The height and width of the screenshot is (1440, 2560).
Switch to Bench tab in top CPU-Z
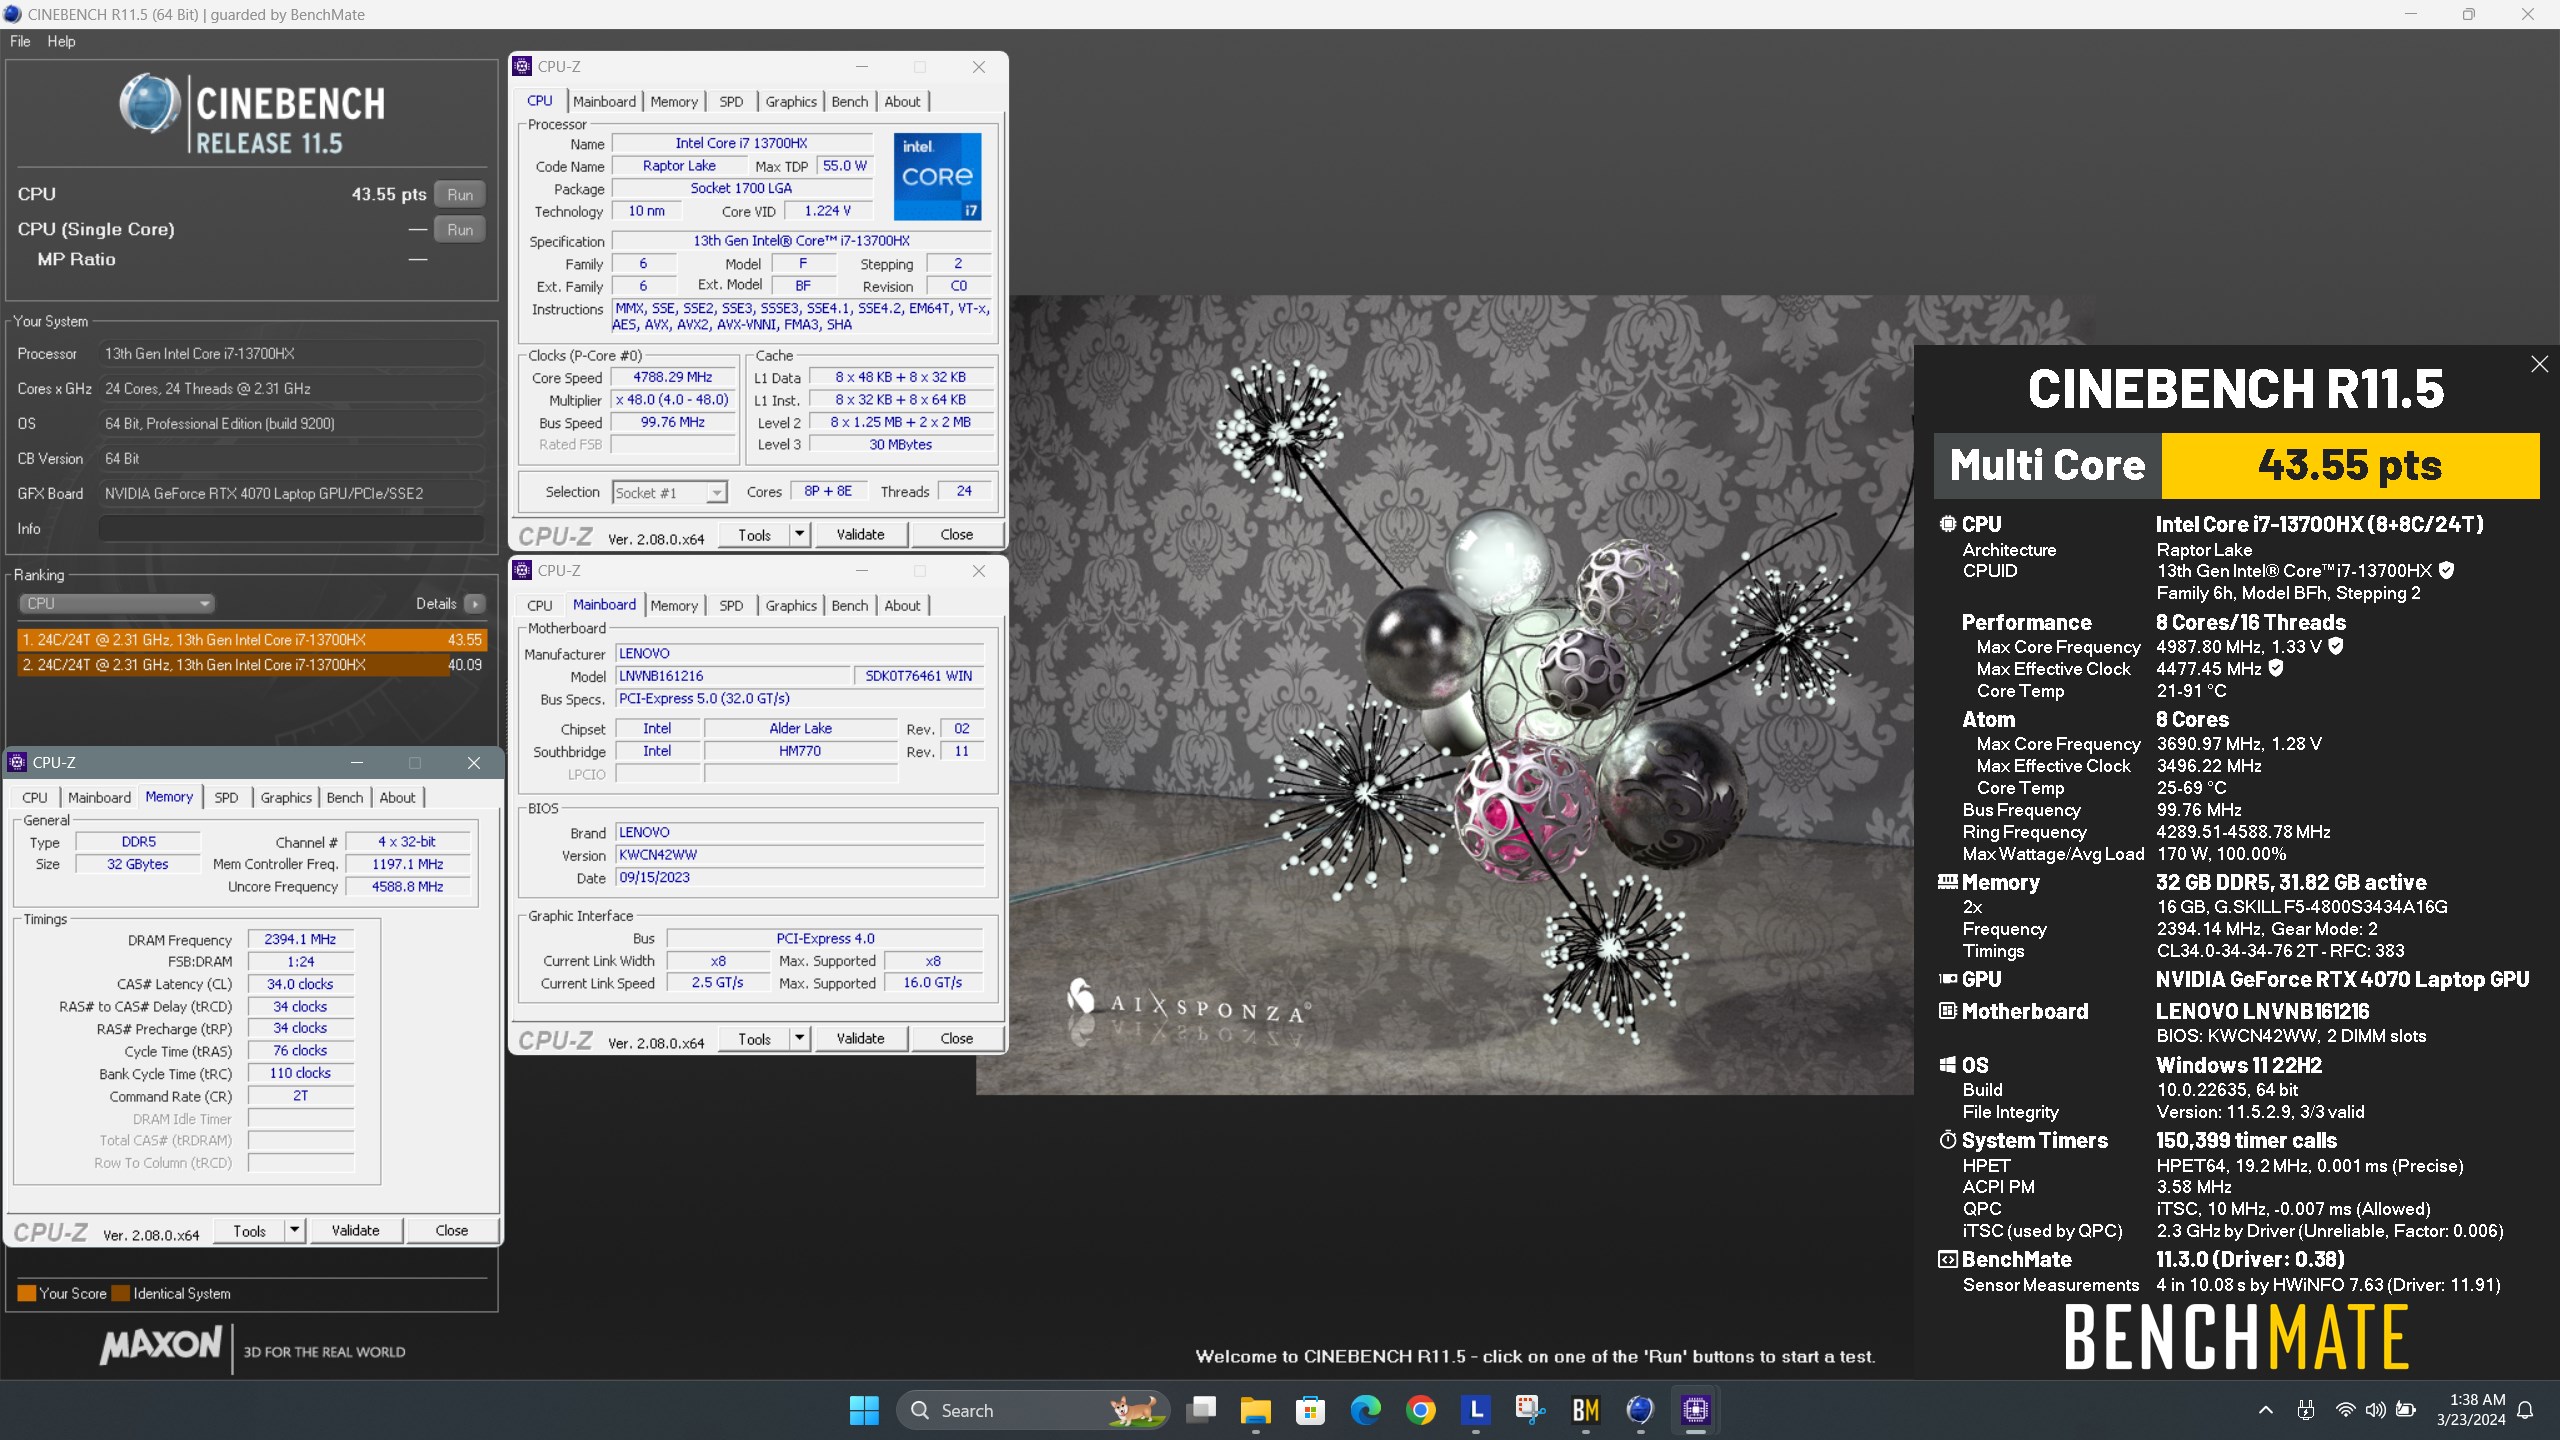850,101
